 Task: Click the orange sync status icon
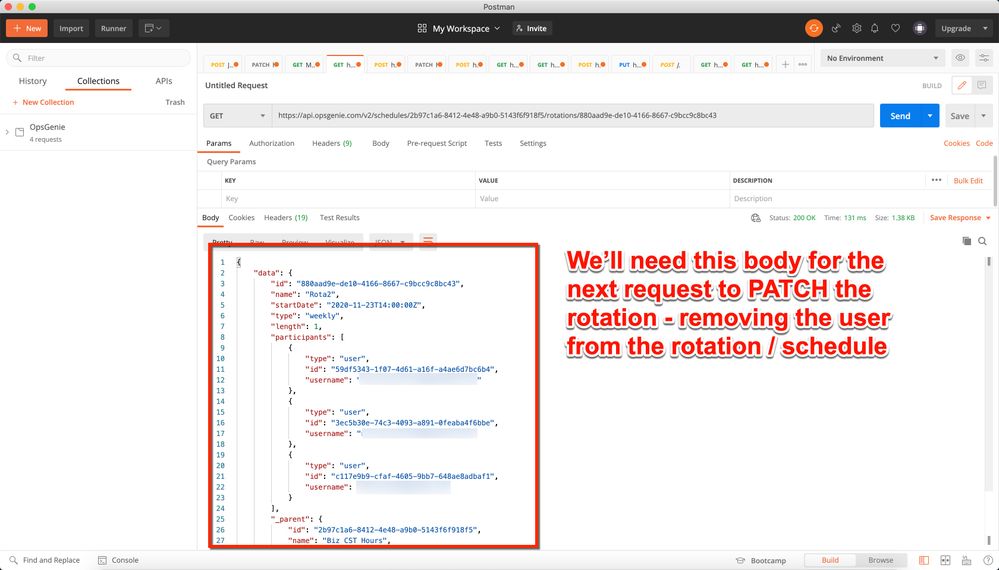click(x=814, y=28)
